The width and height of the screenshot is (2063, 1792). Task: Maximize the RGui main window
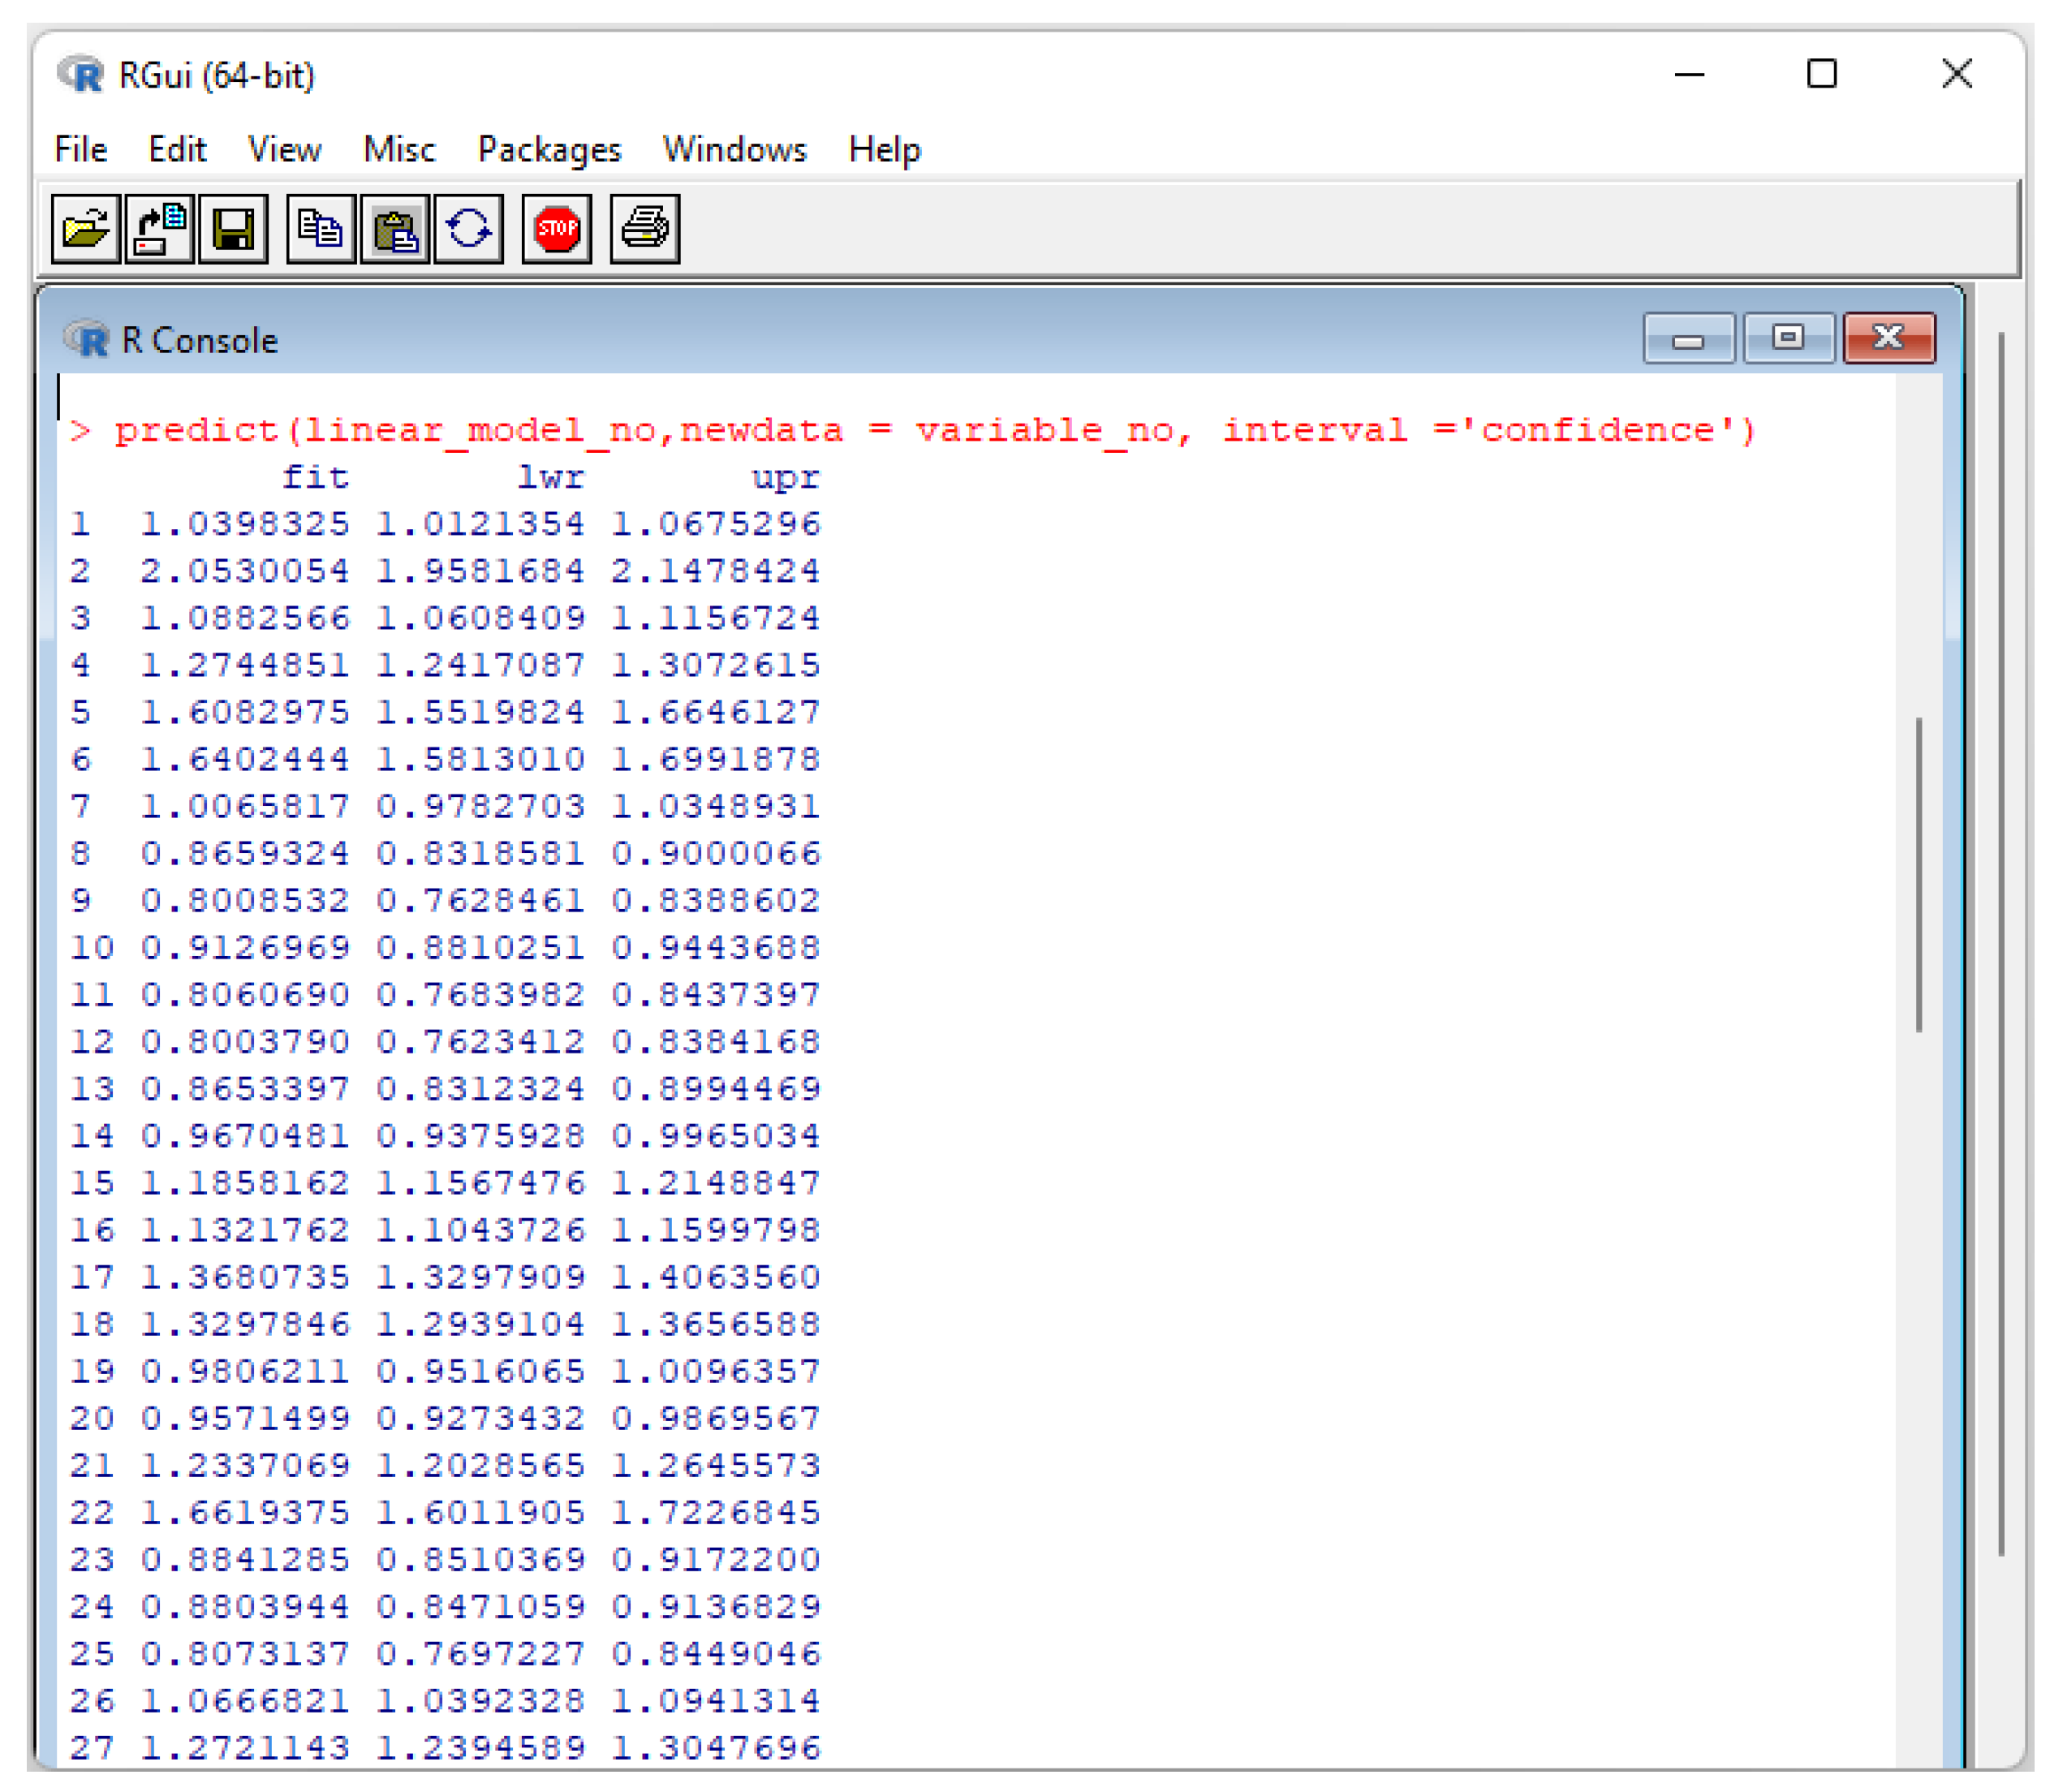(1822, 74)
